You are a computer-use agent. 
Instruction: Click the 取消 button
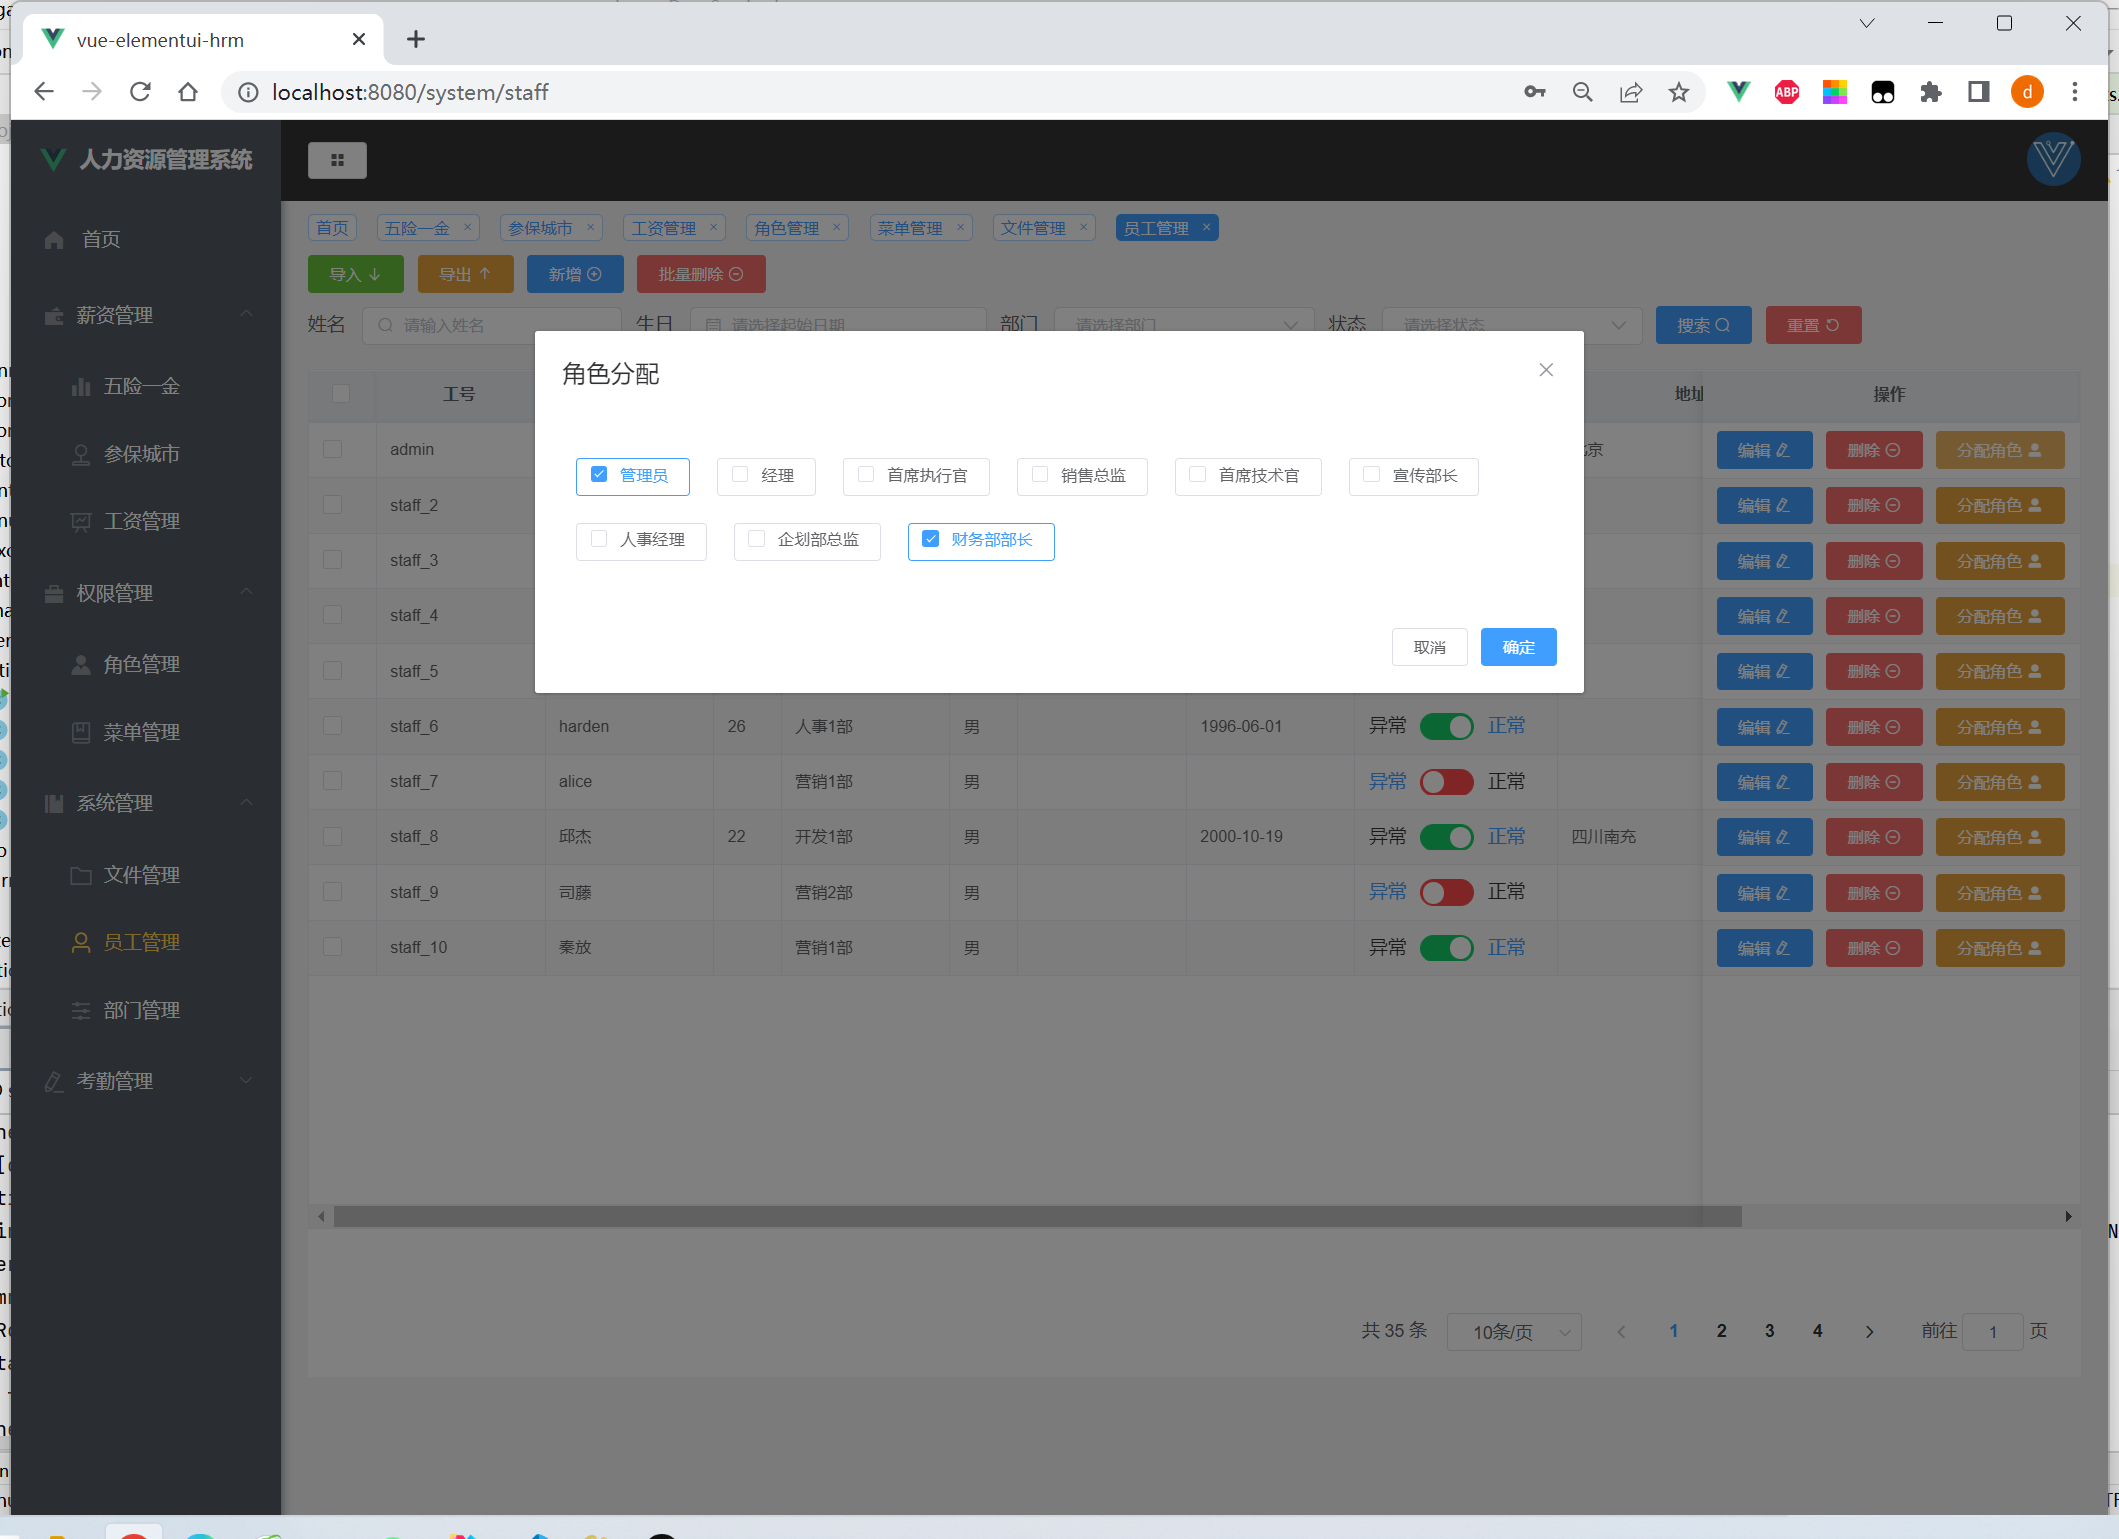[x=1429, y=647]
